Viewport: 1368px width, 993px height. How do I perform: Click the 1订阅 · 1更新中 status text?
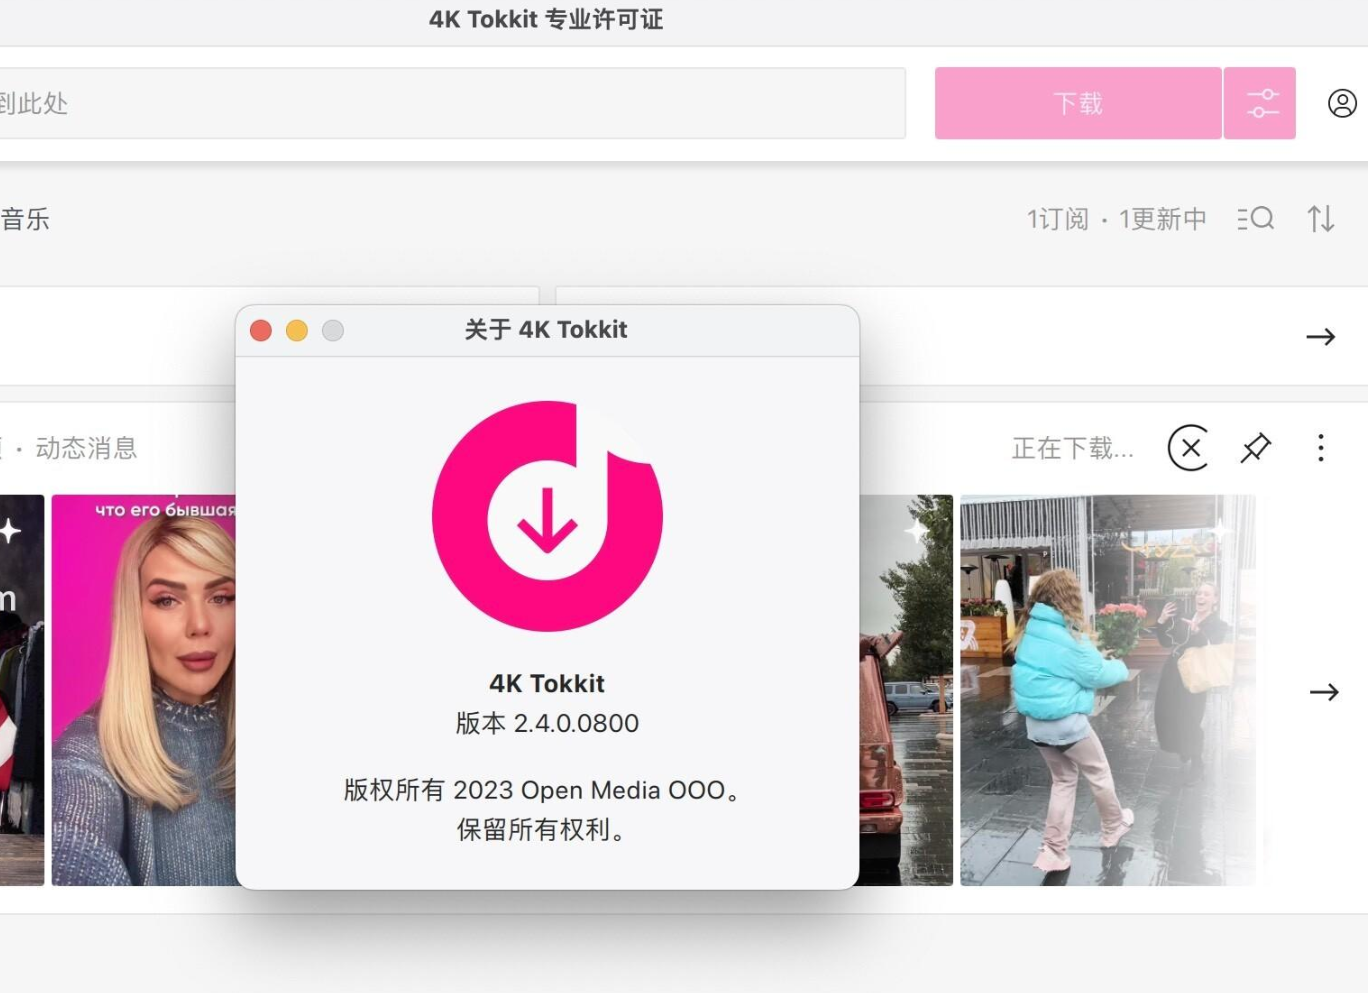coord(1117,219)
